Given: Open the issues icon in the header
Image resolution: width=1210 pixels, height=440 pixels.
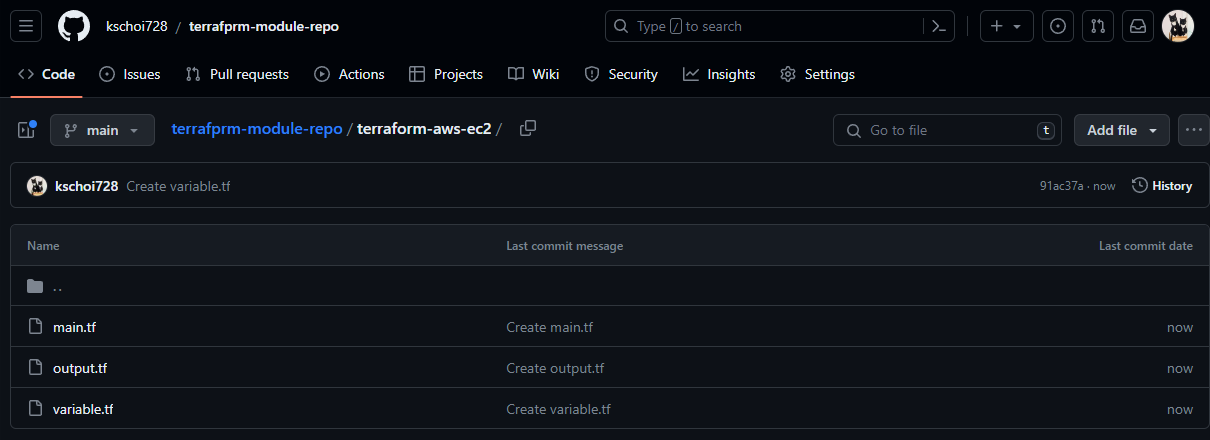Looking at the screenshot, I should (1058, 26).
